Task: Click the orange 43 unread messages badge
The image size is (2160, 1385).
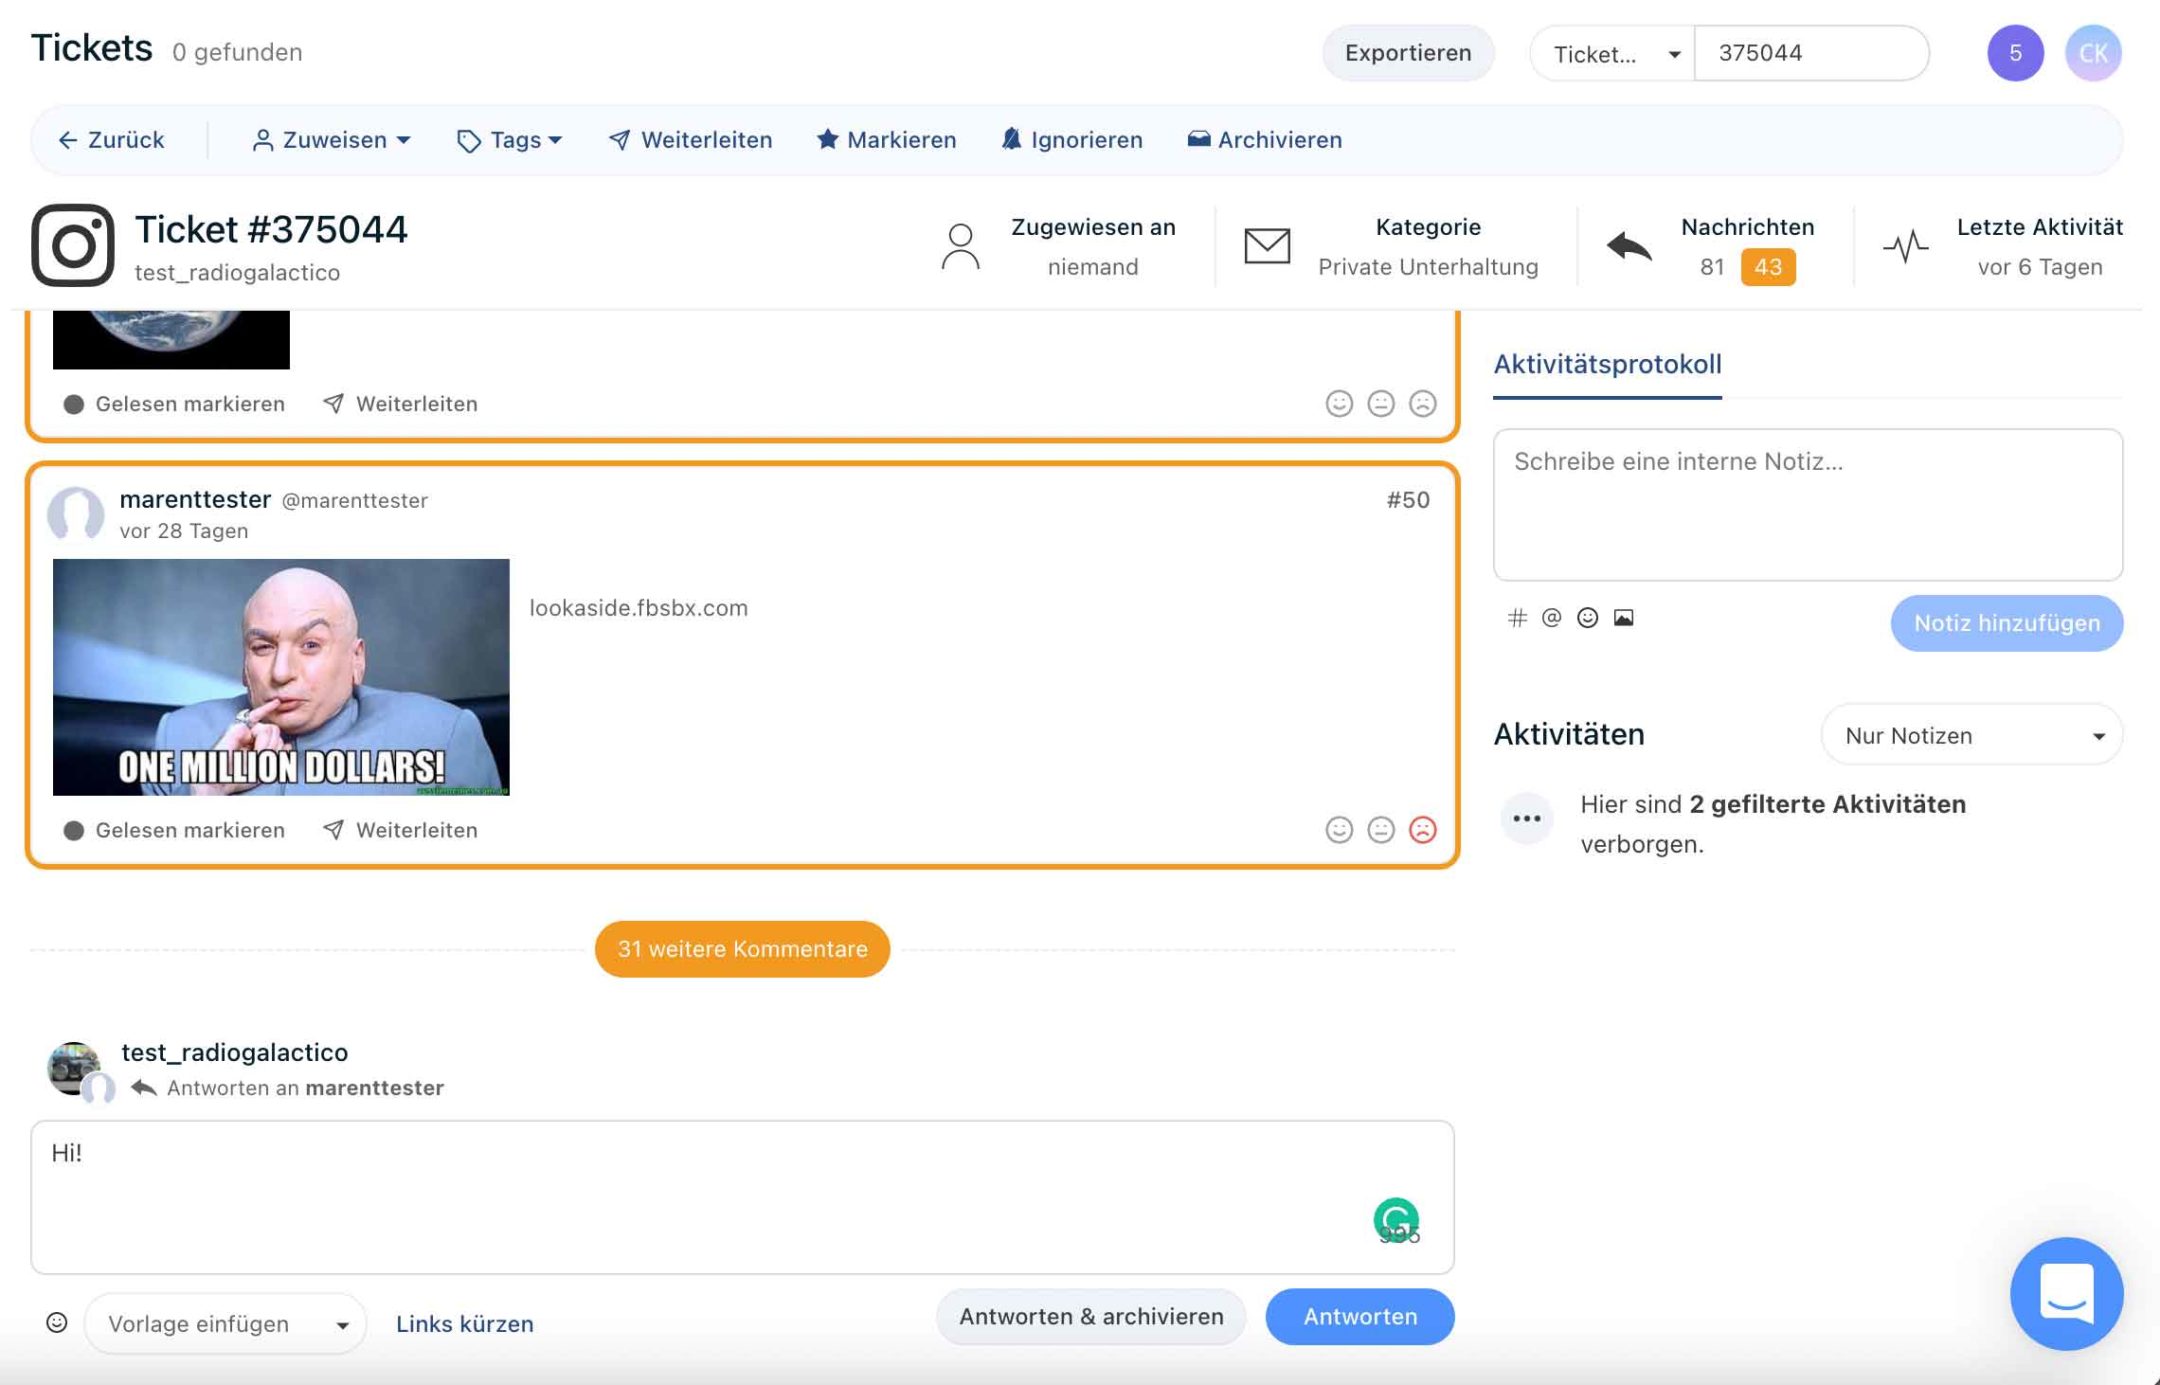Action: (1768, 267)
